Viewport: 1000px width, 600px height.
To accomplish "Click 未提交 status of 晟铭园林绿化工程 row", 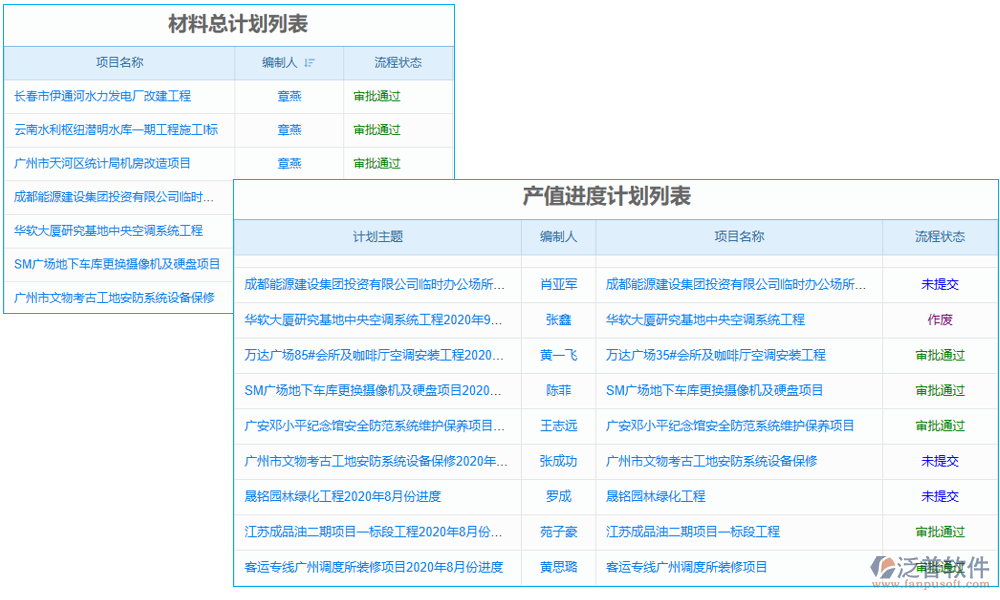I will click(939, 496).
